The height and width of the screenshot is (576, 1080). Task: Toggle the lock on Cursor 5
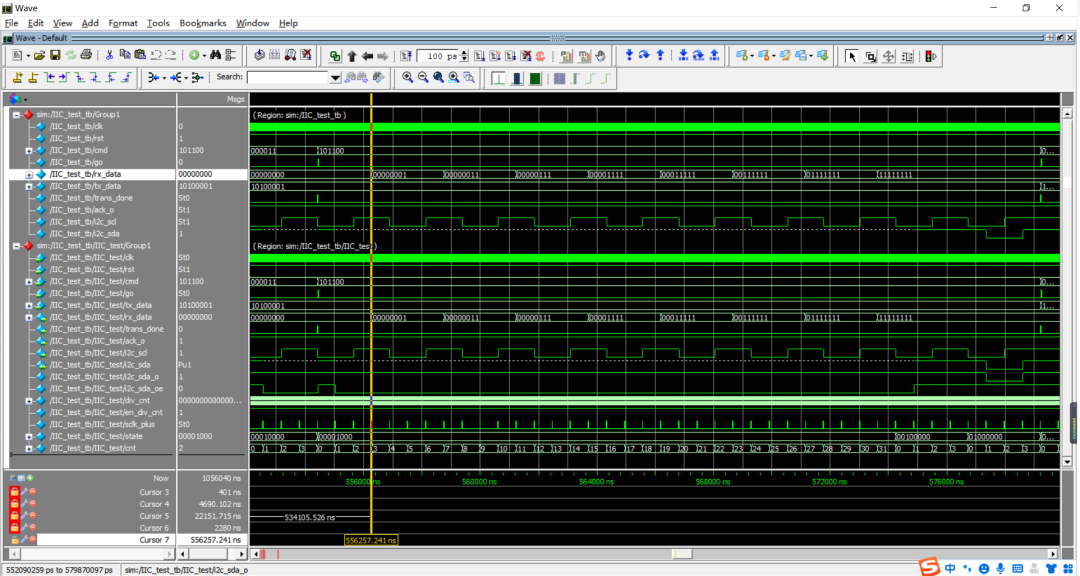(x=14, y=516)
